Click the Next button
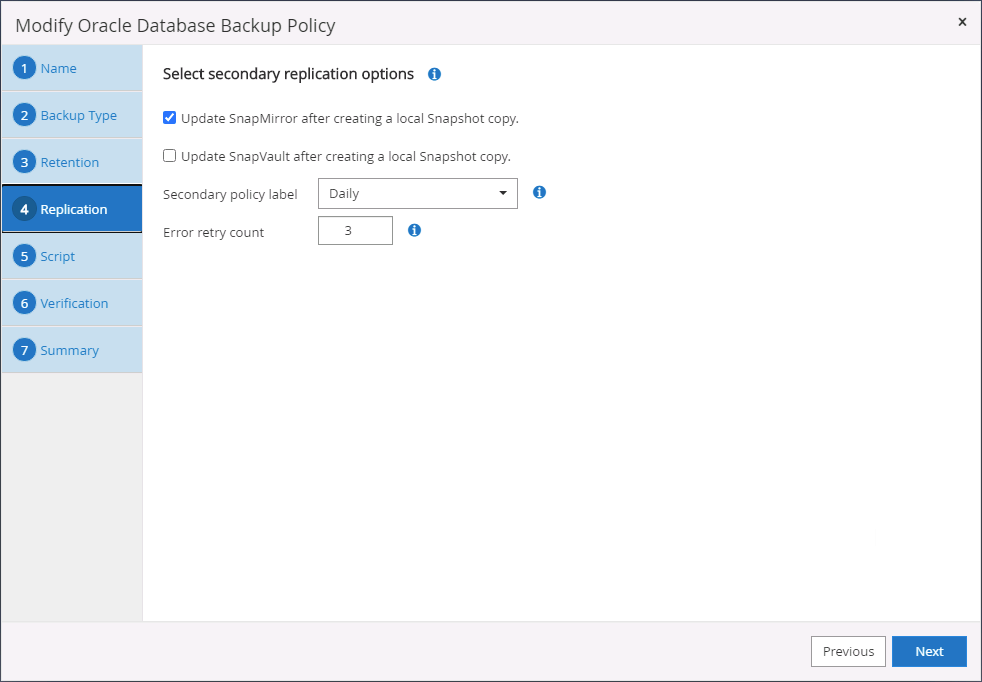The image size is (982, 682). 929,651
